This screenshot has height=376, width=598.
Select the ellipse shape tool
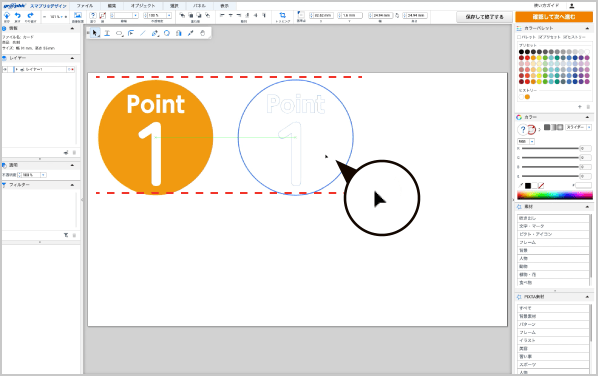(x=119, y=33)
